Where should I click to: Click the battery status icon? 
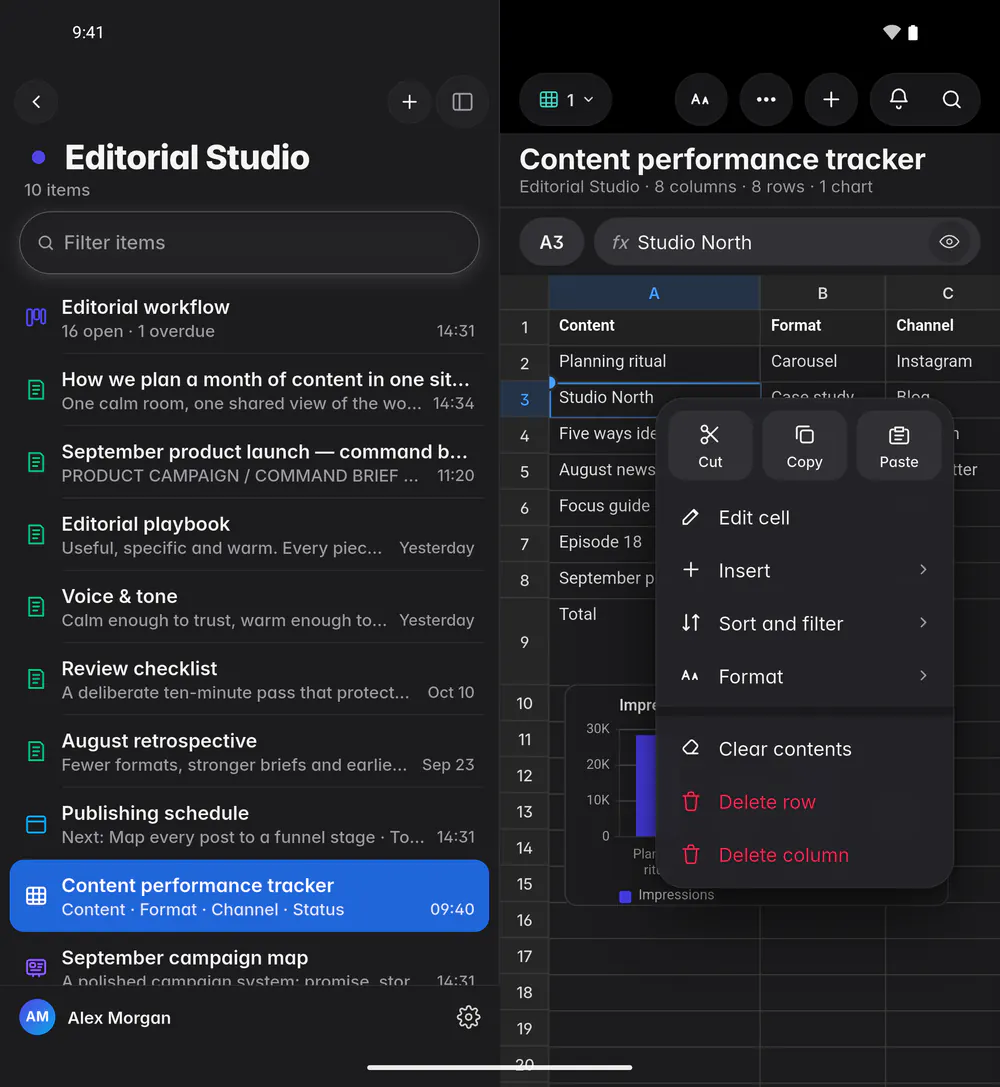(913, 32)
